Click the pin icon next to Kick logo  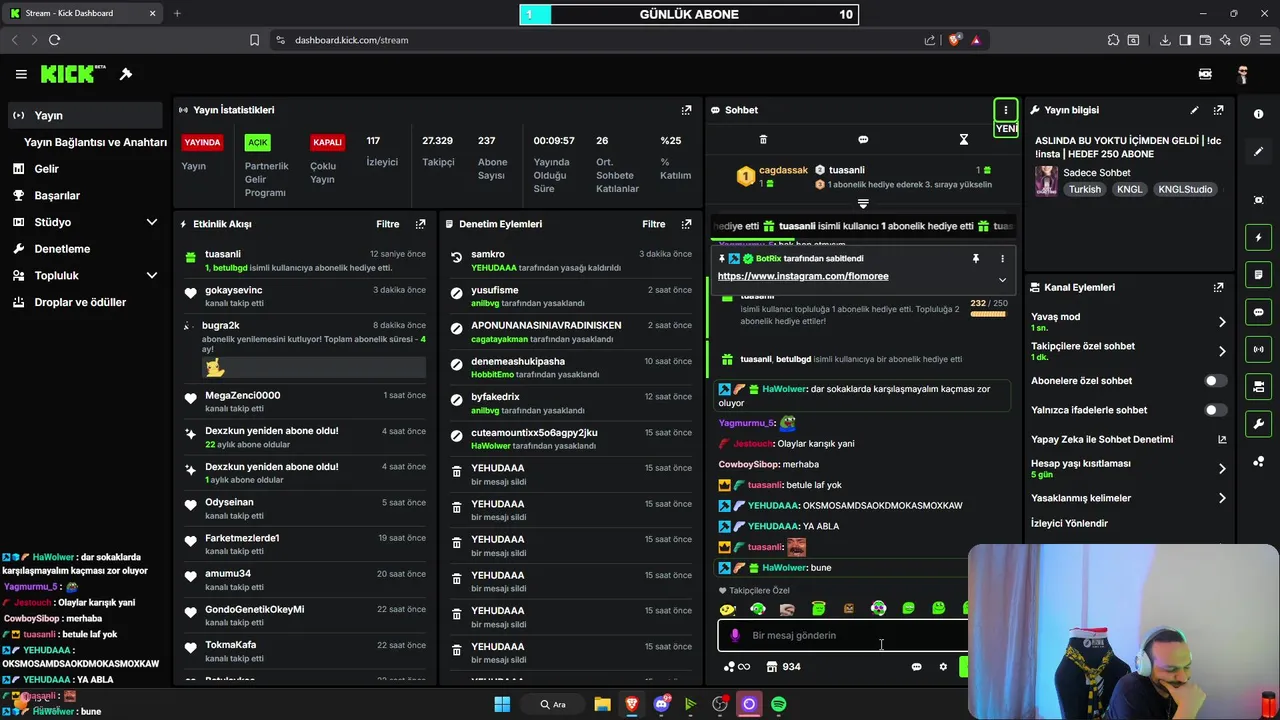pos(126,74)
